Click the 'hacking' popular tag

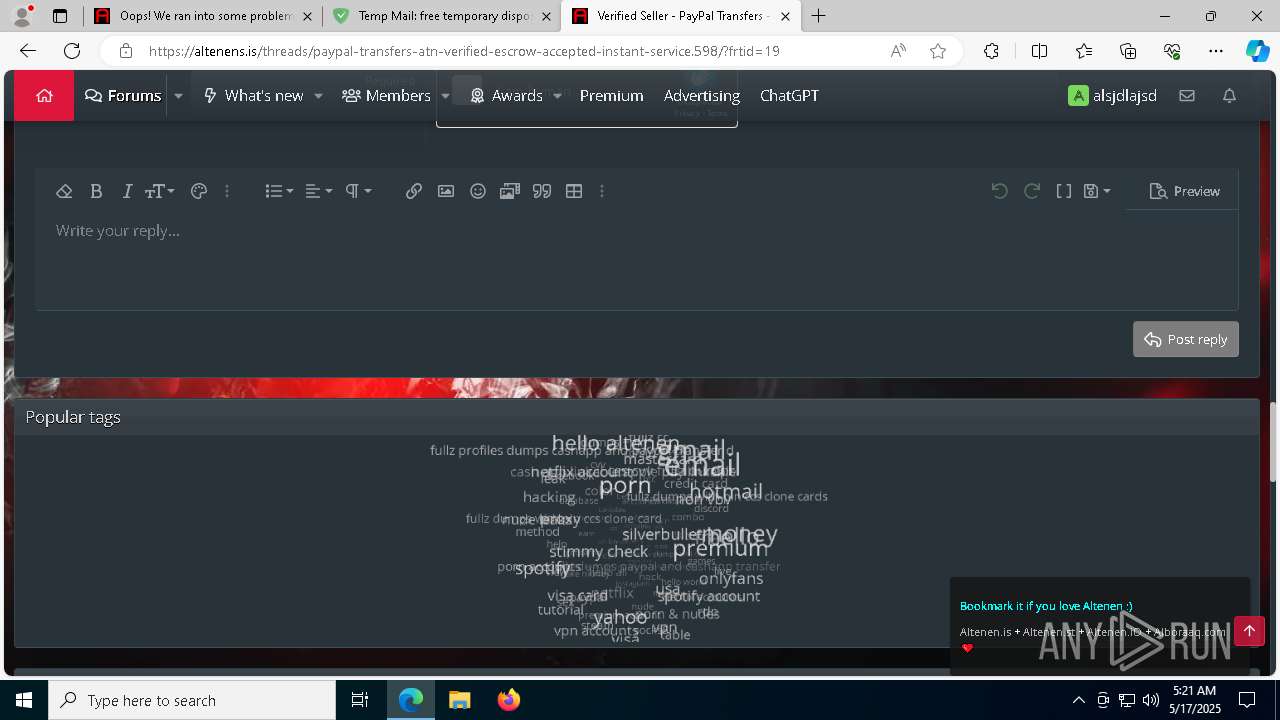tap(549, 497)
